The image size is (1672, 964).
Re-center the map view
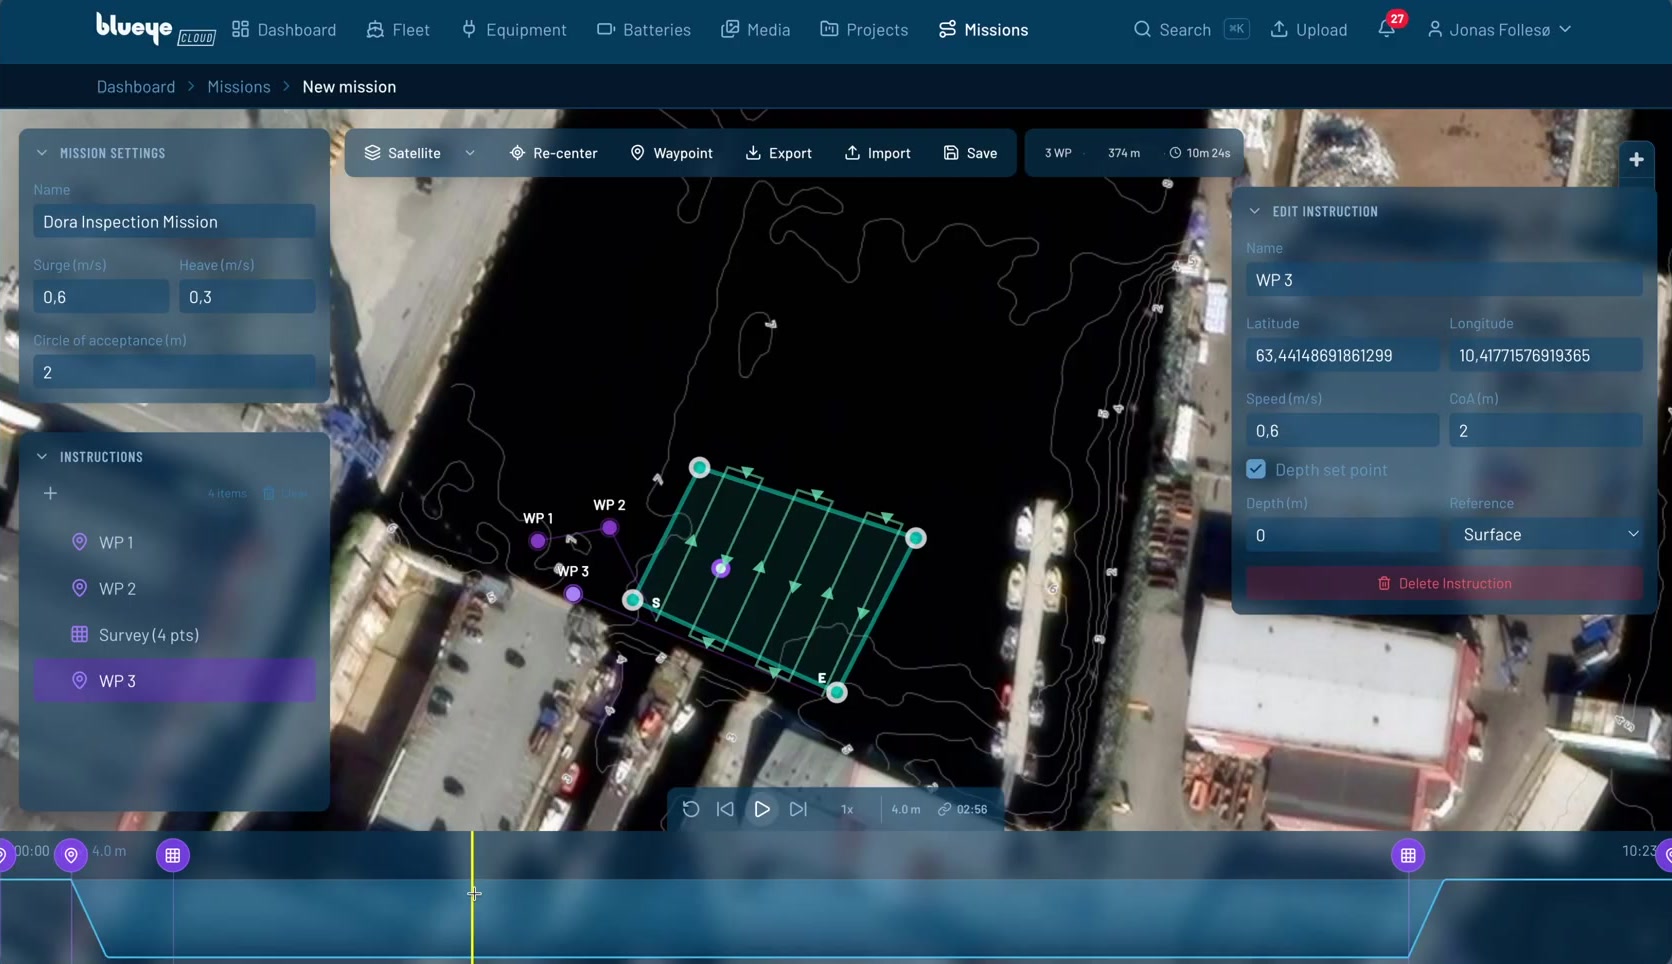[553, 153]
